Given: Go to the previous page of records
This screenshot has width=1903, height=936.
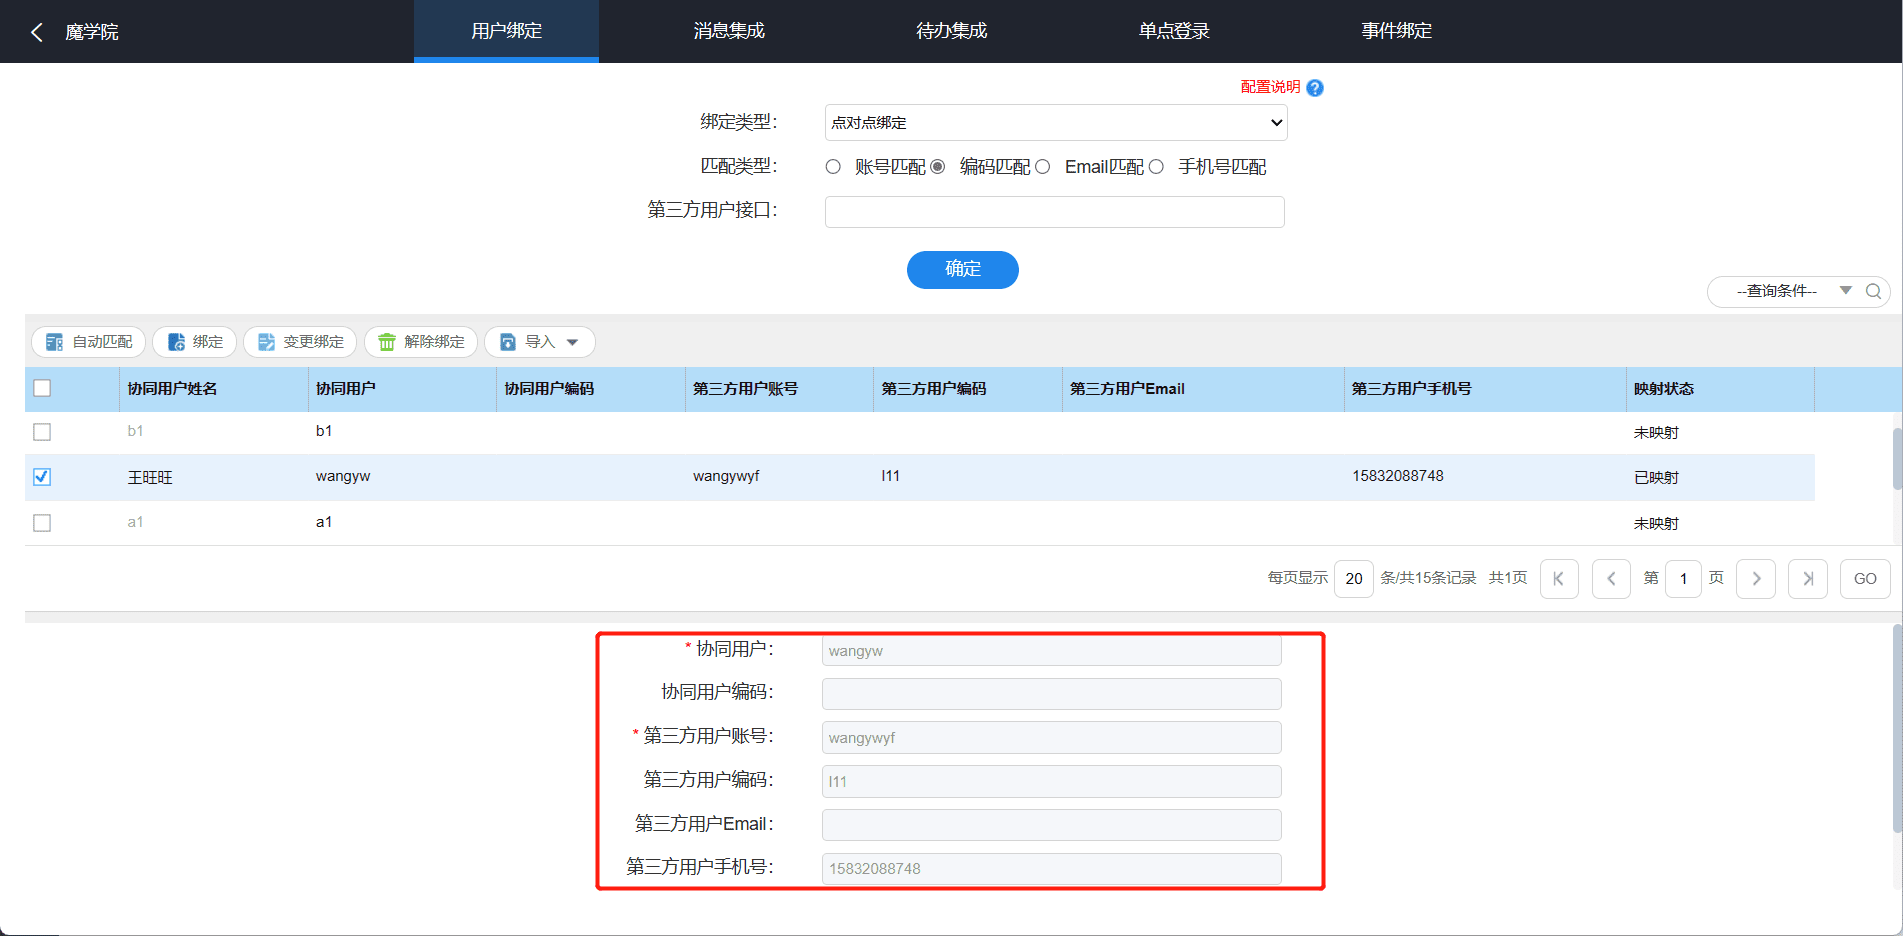Looking at the screenshot, I should click(x=1611, y=579).
